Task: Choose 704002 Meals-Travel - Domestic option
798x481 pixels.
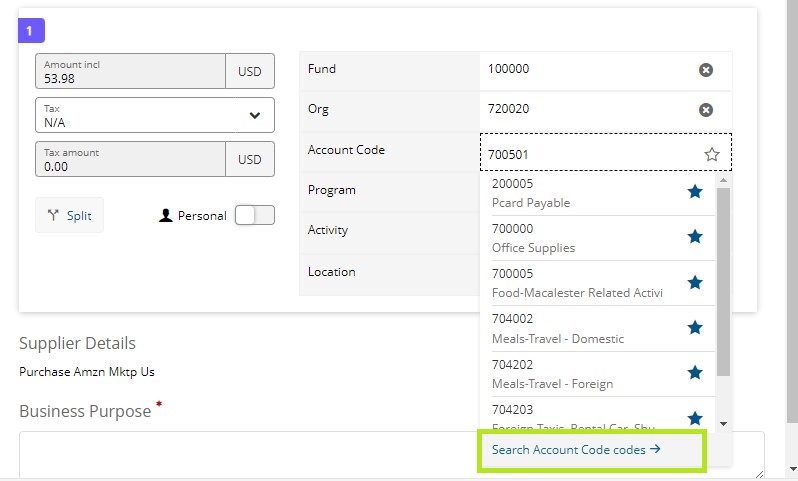Action: tap(580, 328)
